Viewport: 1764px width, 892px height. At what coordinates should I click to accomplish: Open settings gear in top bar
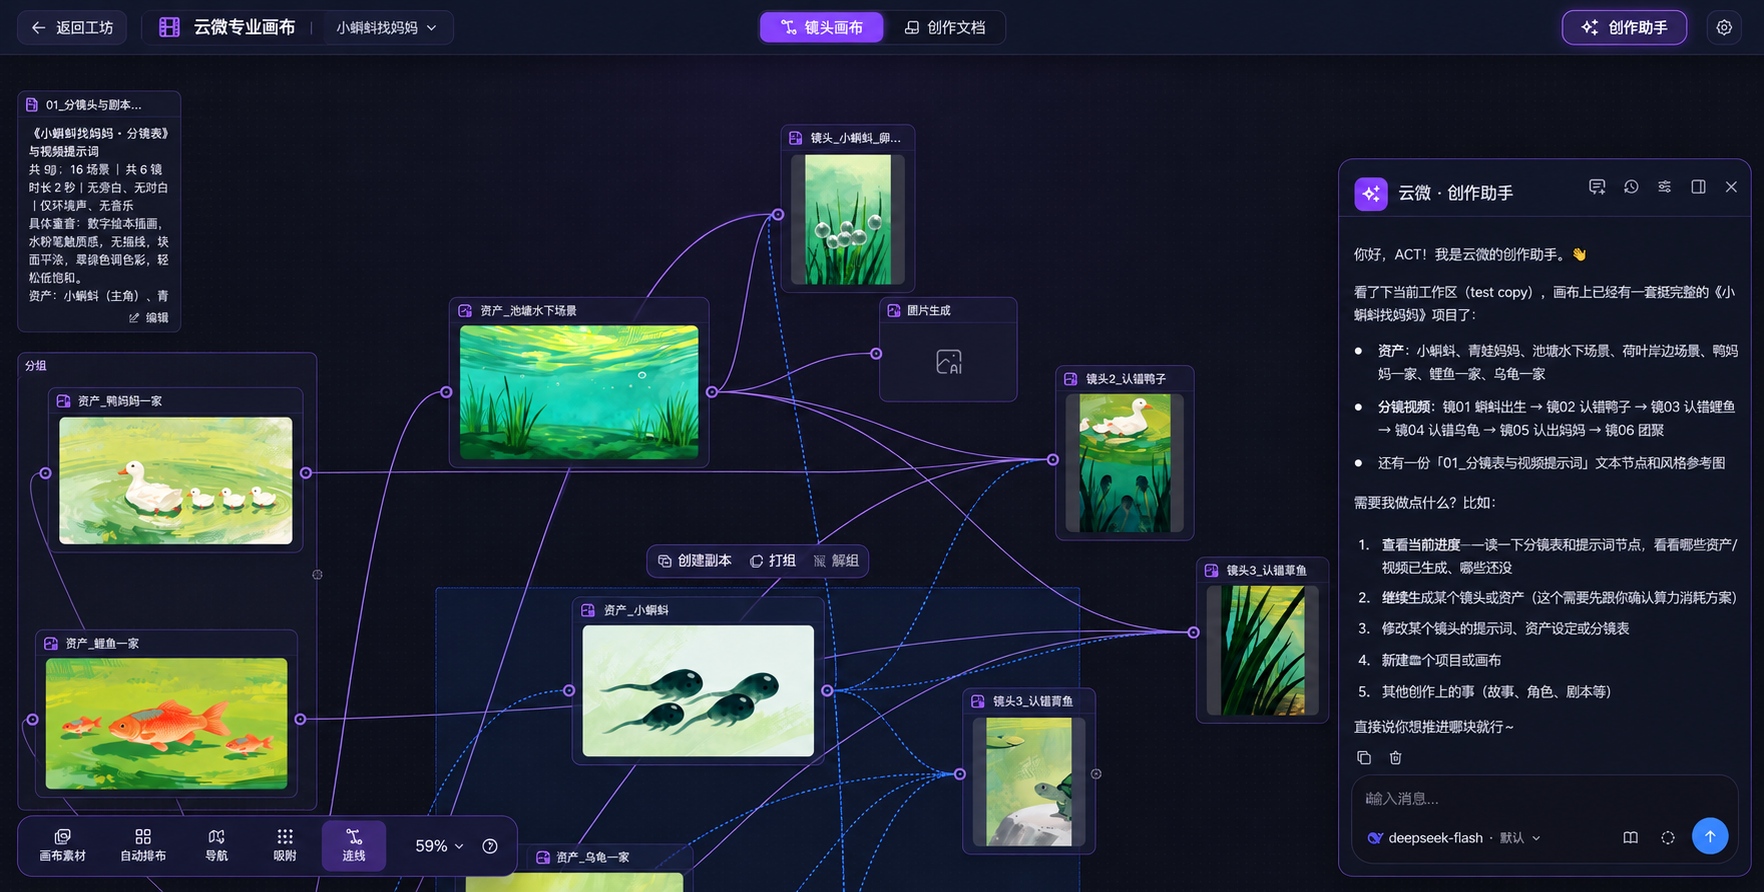click(x=1724, y=28)
